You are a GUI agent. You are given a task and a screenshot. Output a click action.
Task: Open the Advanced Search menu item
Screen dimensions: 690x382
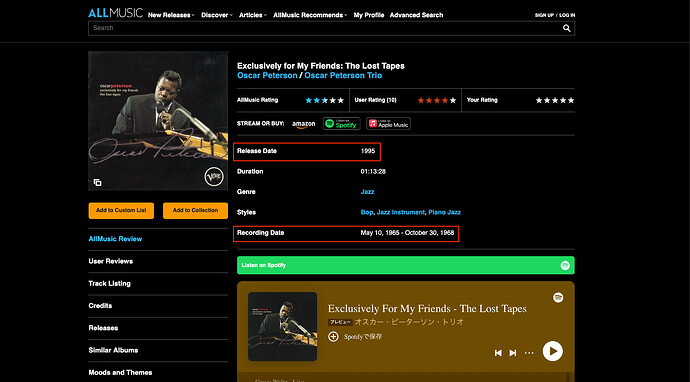point(416,15)
